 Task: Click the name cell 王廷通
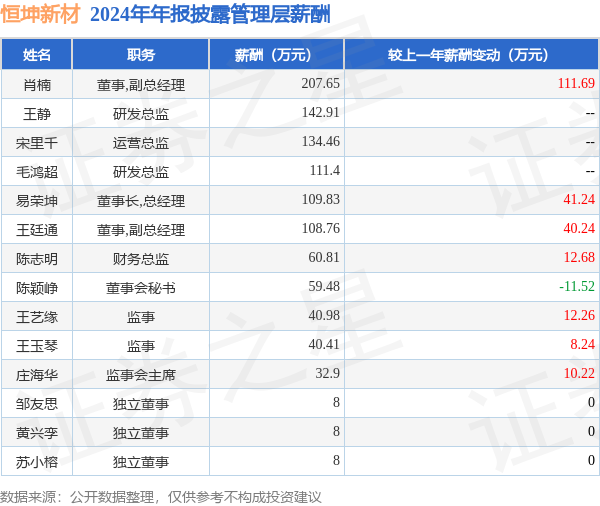pos(37,230)
